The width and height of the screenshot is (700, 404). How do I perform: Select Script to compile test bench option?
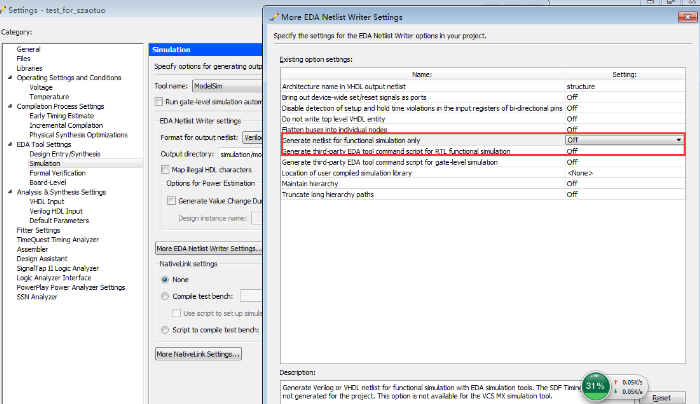(x=165, y=329)
